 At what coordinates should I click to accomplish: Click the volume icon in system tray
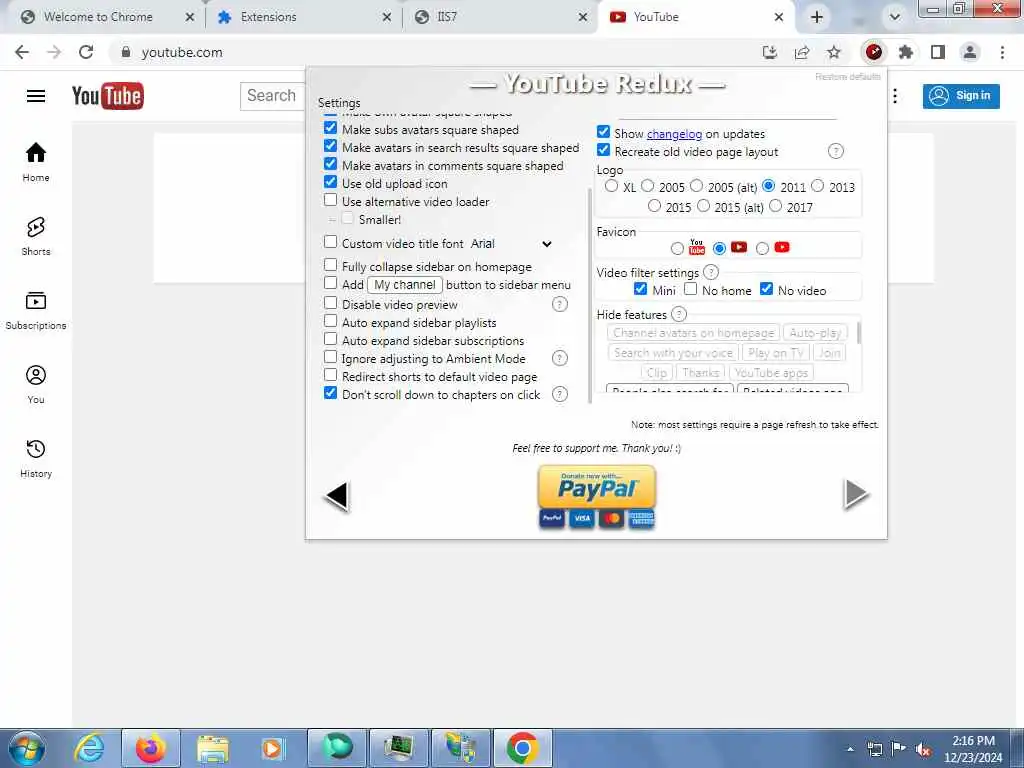point(923,750)
